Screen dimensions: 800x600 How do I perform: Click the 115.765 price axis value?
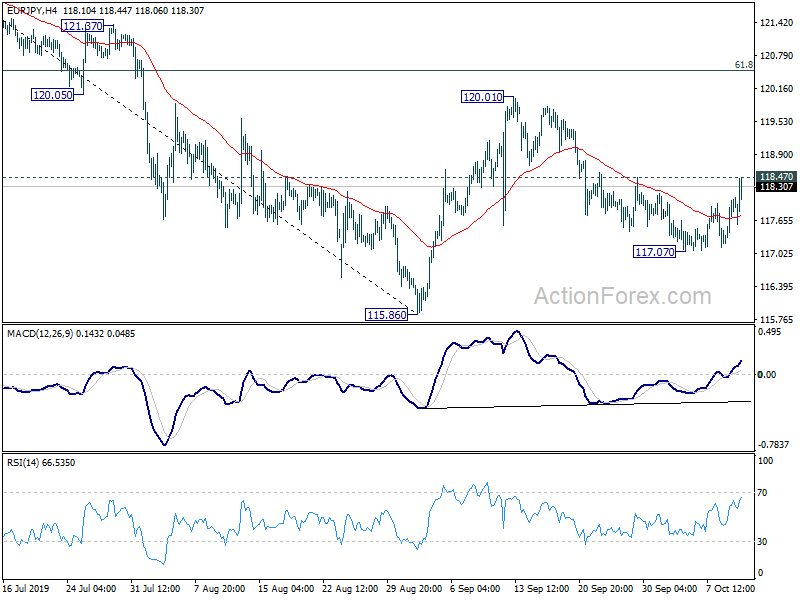[777, 319]
